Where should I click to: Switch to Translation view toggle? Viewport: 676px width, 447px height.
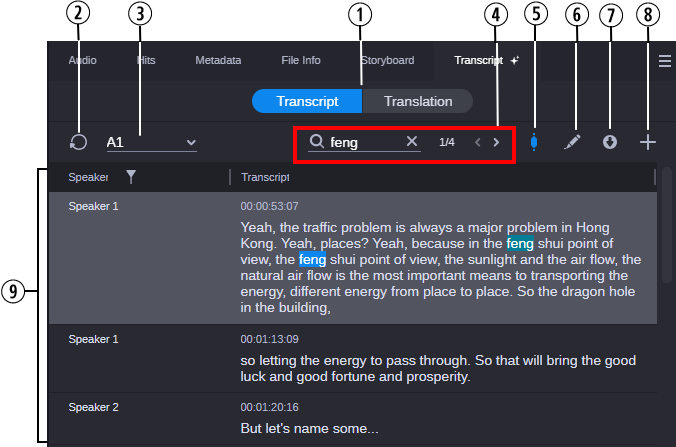[x=418, y=101]
